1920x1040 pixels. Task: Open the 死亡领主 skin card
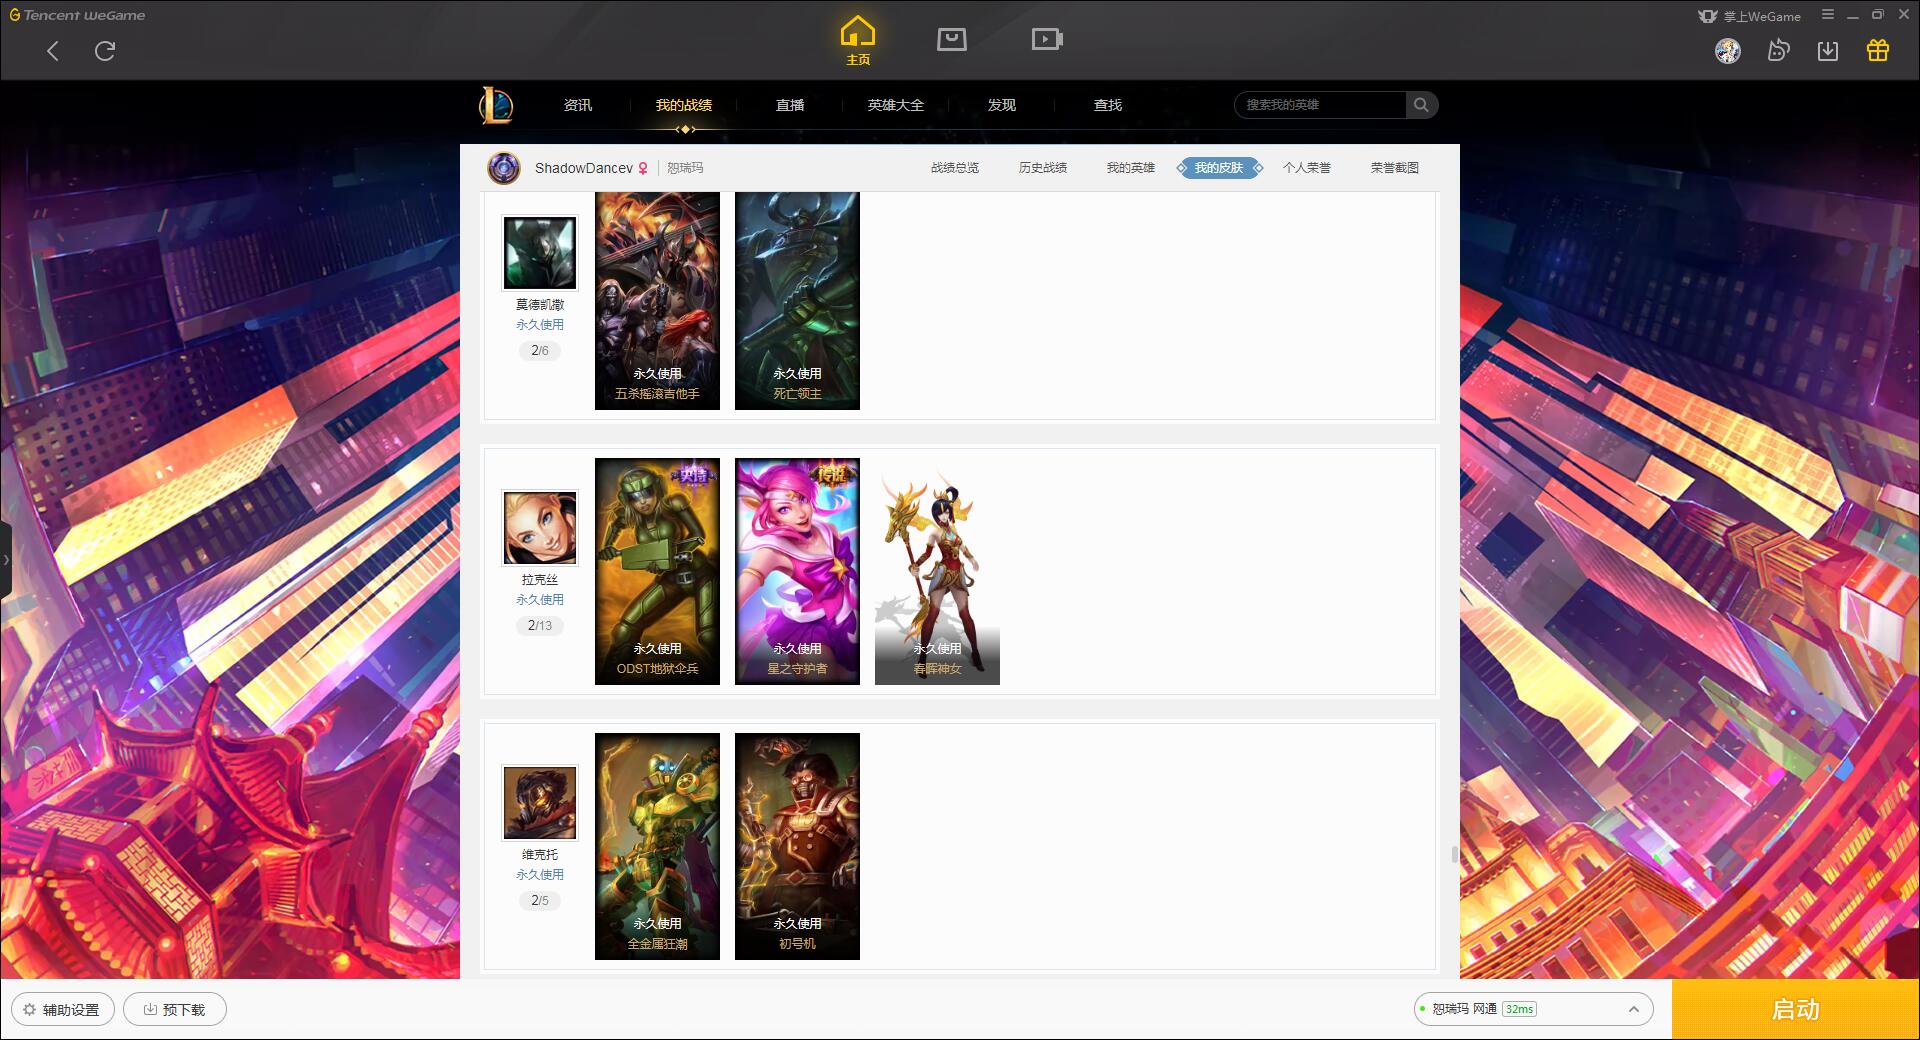point(797,300)
